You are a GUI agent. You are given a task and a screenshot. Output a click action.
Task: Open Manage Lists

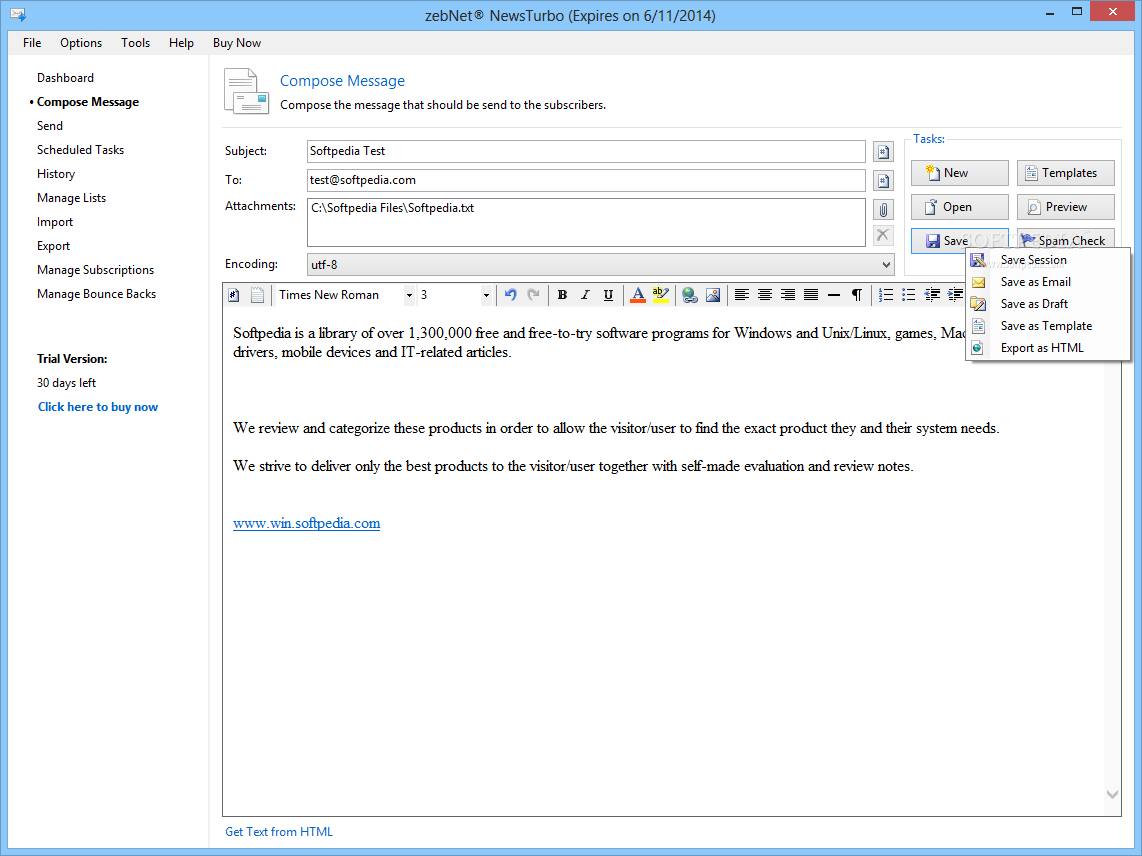tap(71, 198)
